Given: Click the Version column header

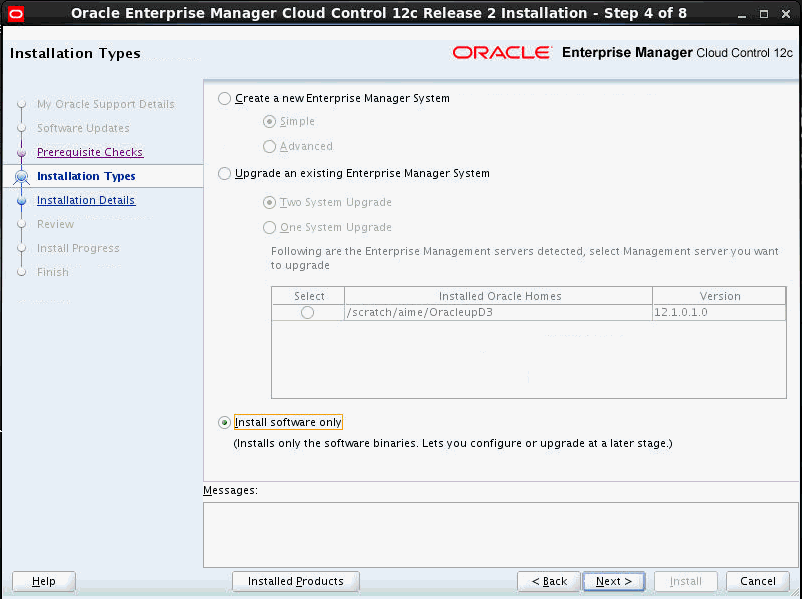Looking at the screenshot, I should [x=720, y=296].
